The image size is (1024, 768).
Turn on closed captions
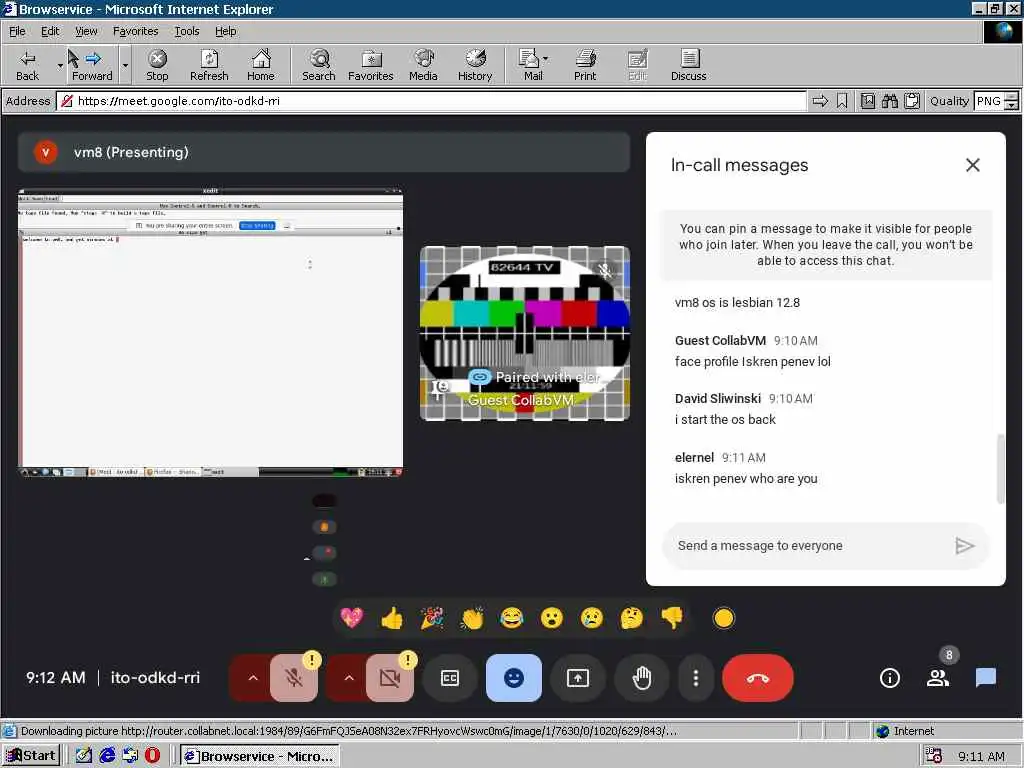tap(450, 678)
